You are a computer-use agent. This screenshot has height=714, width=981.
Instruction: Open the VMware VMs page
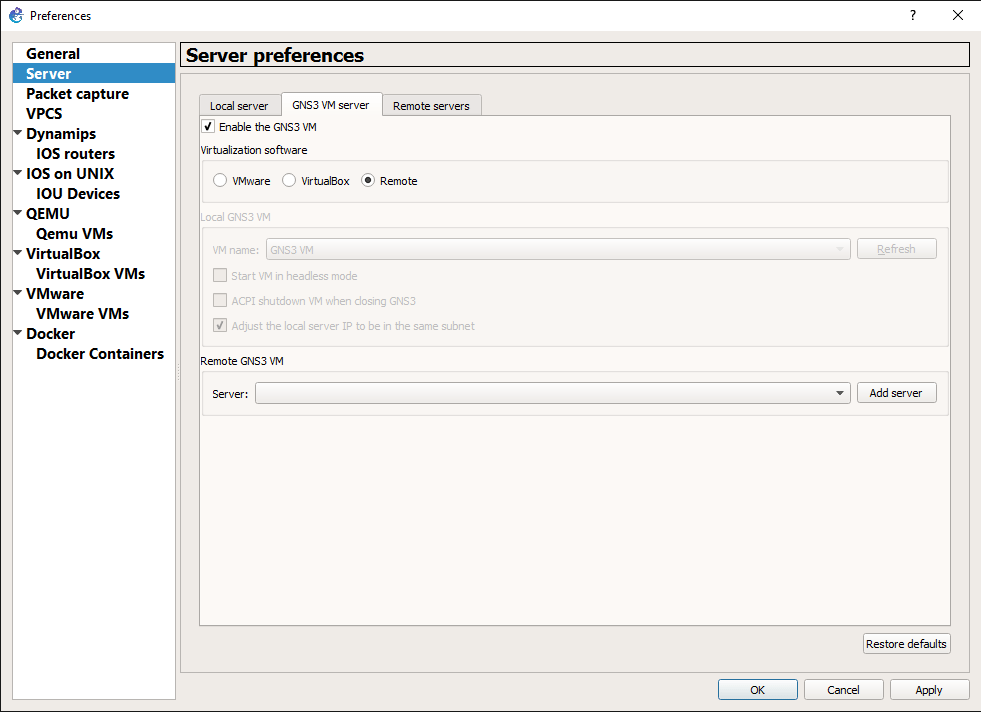83,314
